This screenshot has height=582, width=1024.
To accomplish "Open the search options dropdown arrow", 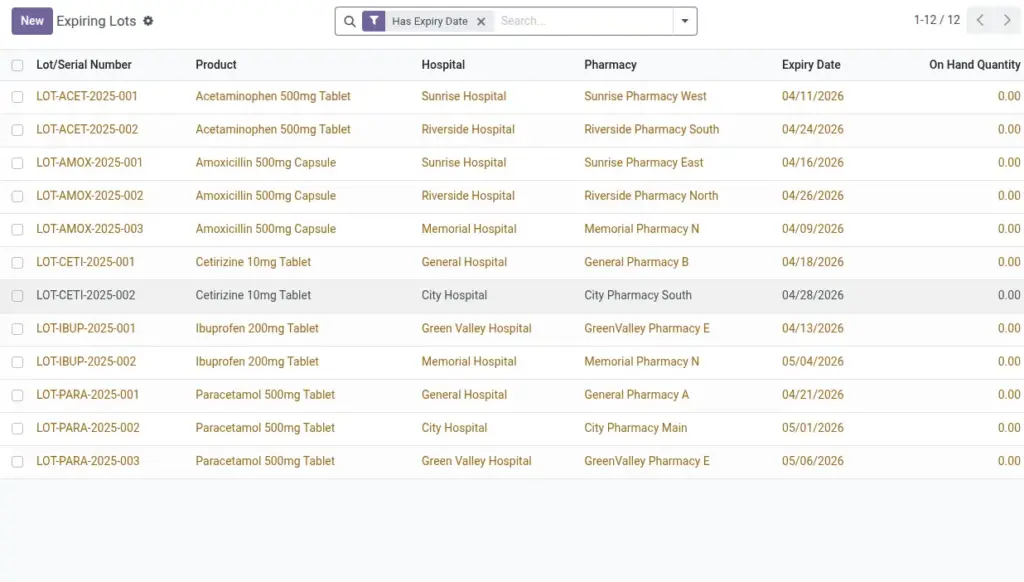I will 684,21.
